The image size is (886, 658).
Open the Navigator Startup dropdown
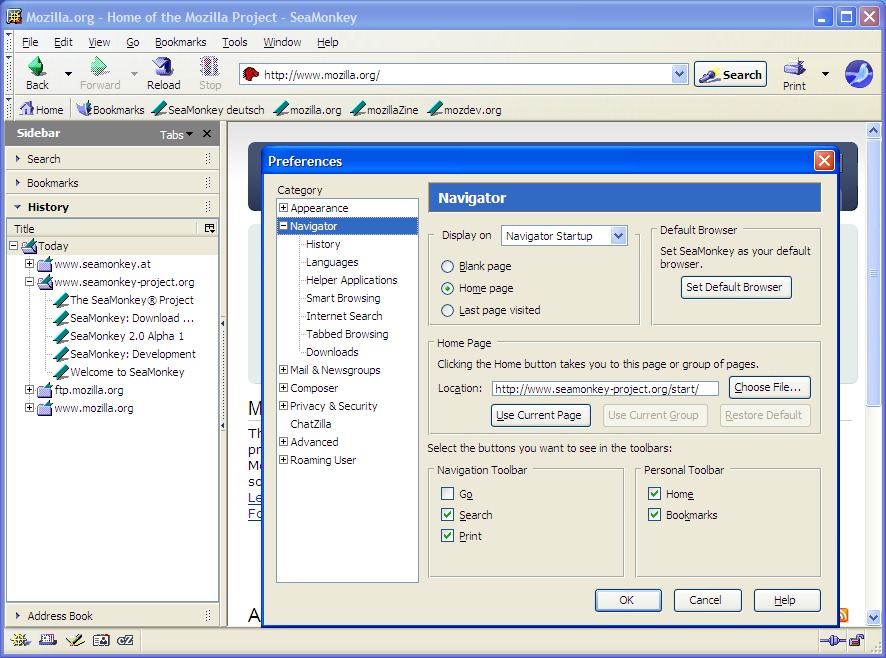click(x=564, y=236)
